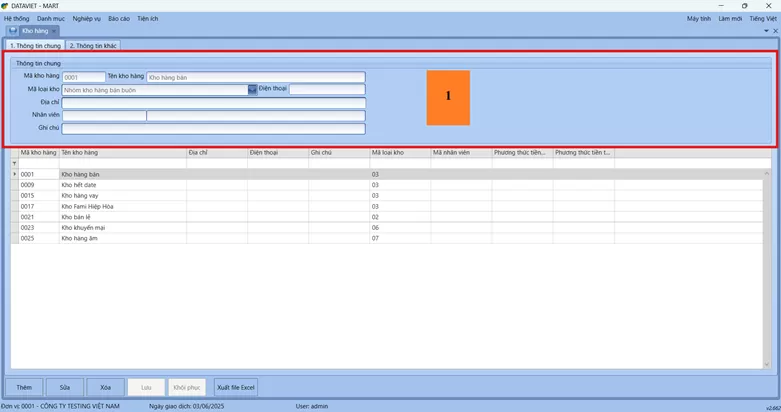Open the Báo cáo menu
Viewport: 781px width, 412px height.
pos(118,18)
